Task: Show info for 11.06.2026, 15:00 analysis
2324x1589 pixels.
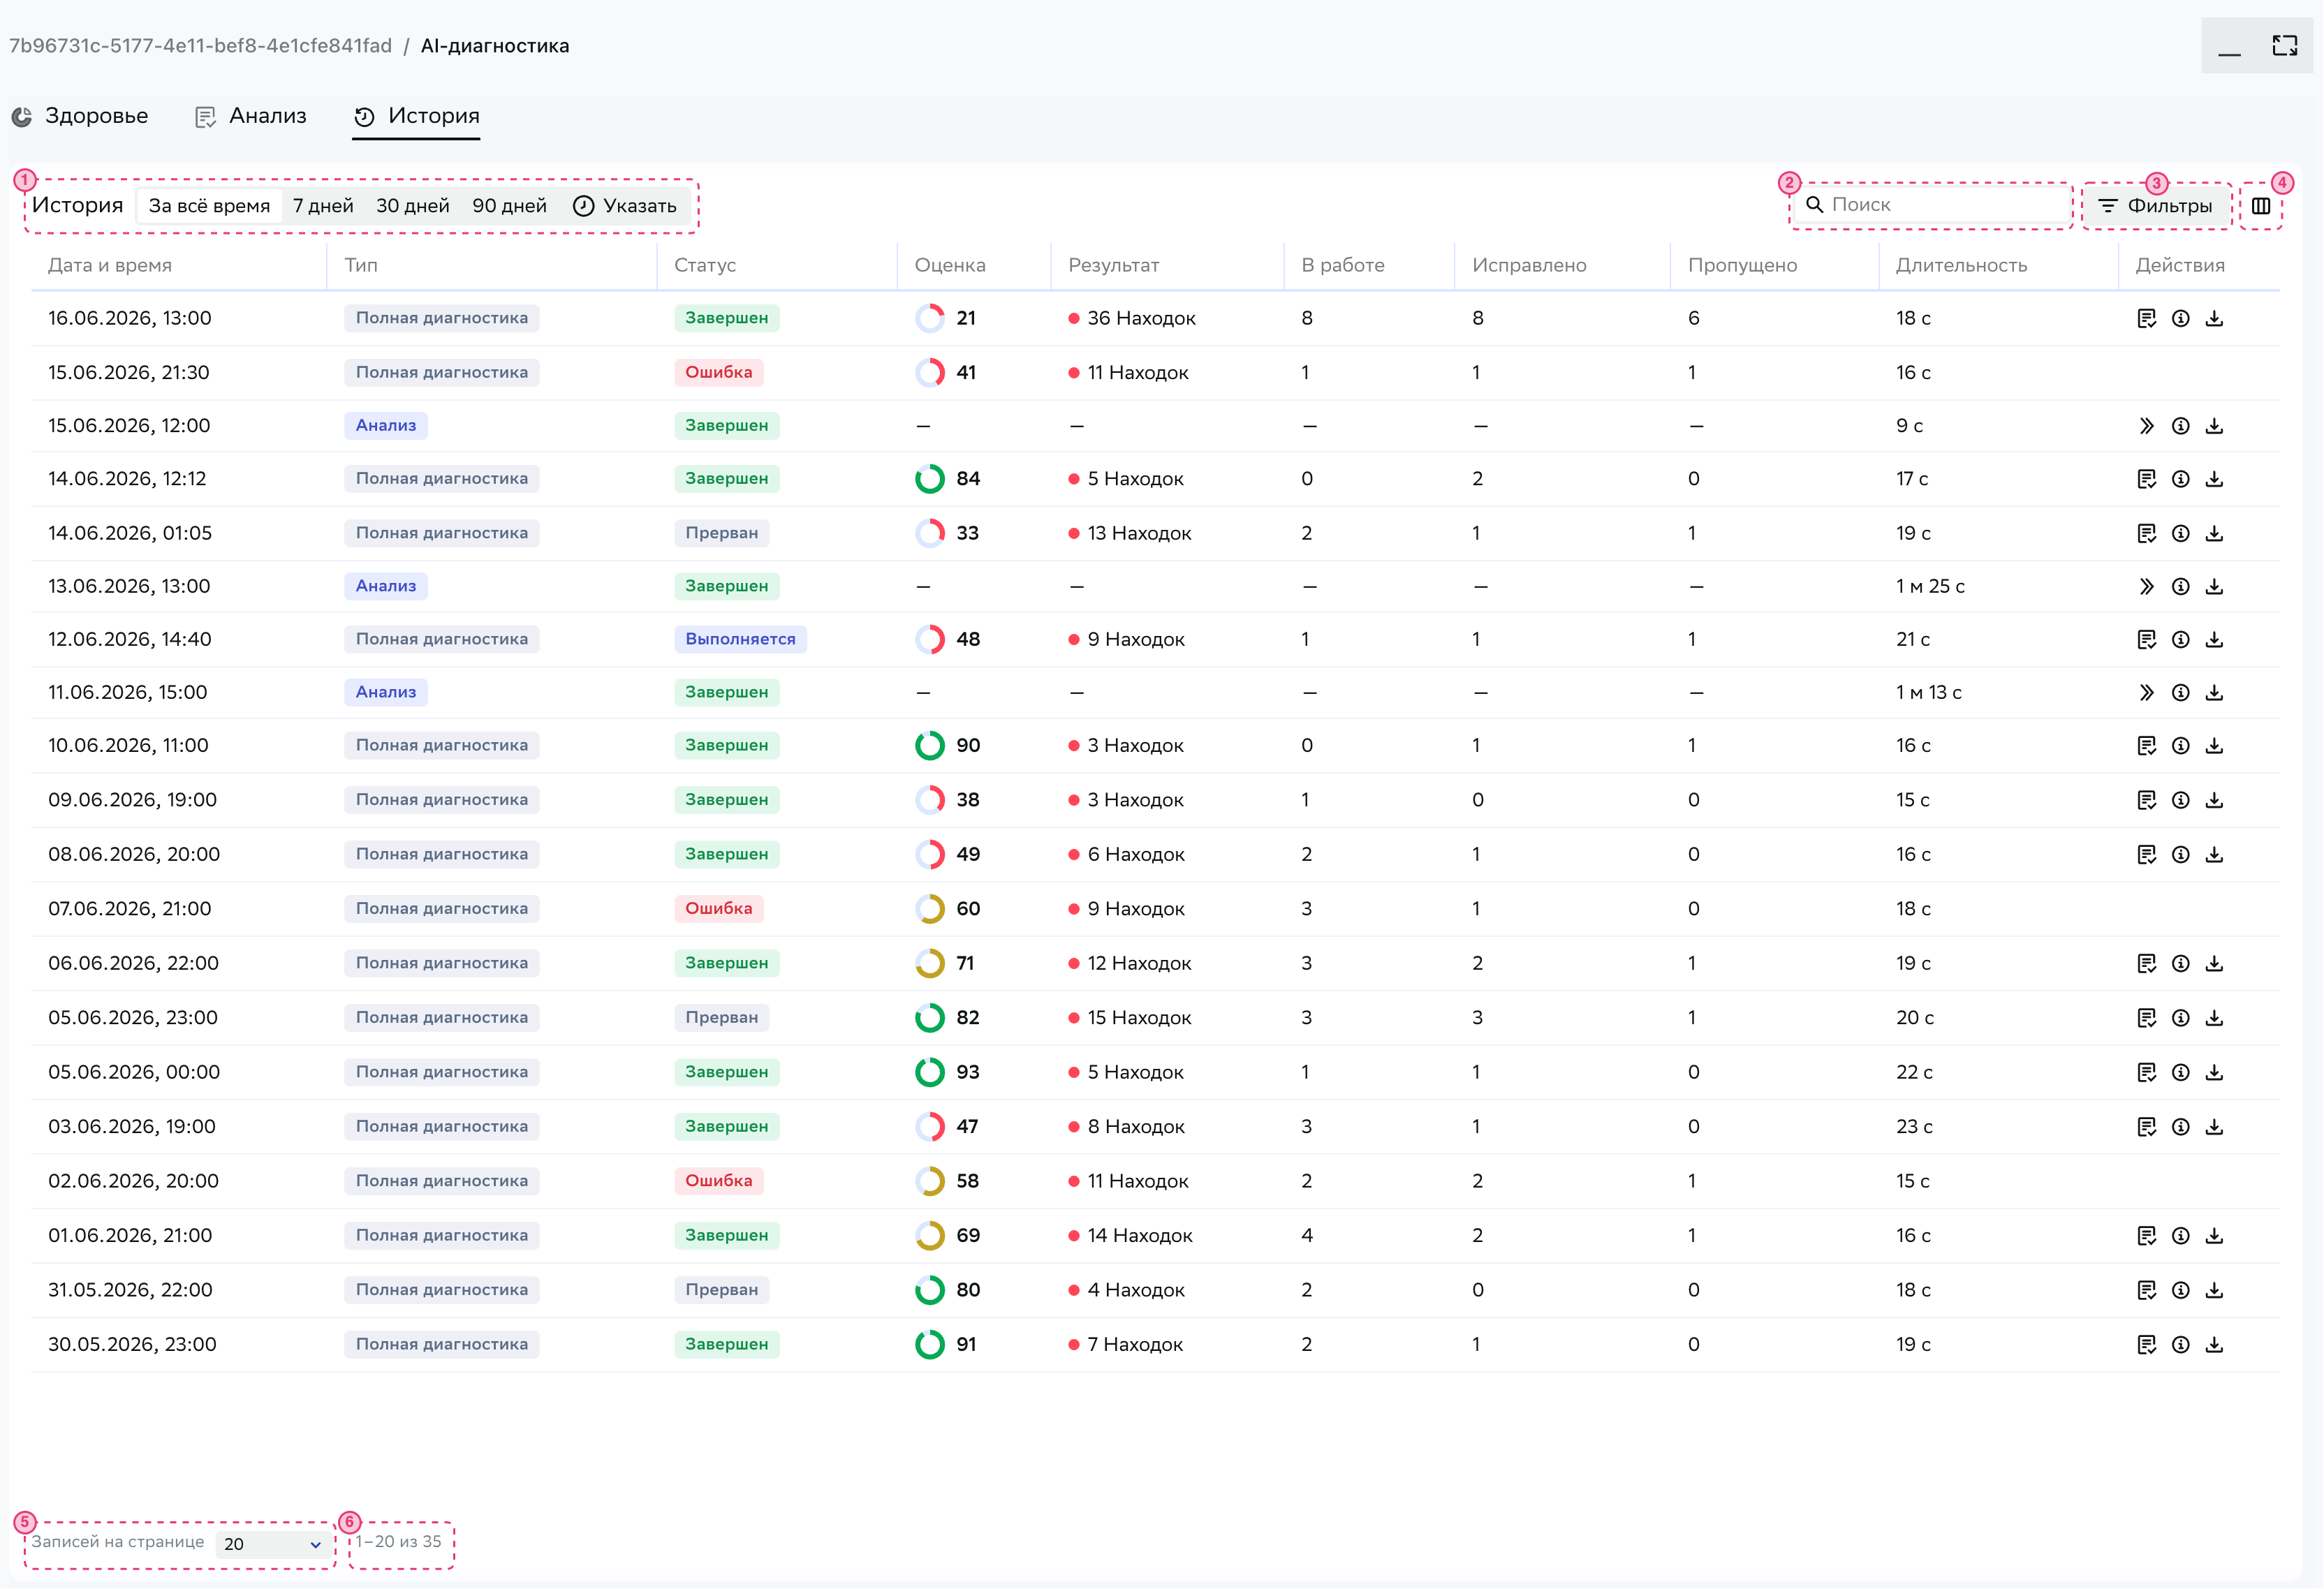Action: (x=2180, y=692)
